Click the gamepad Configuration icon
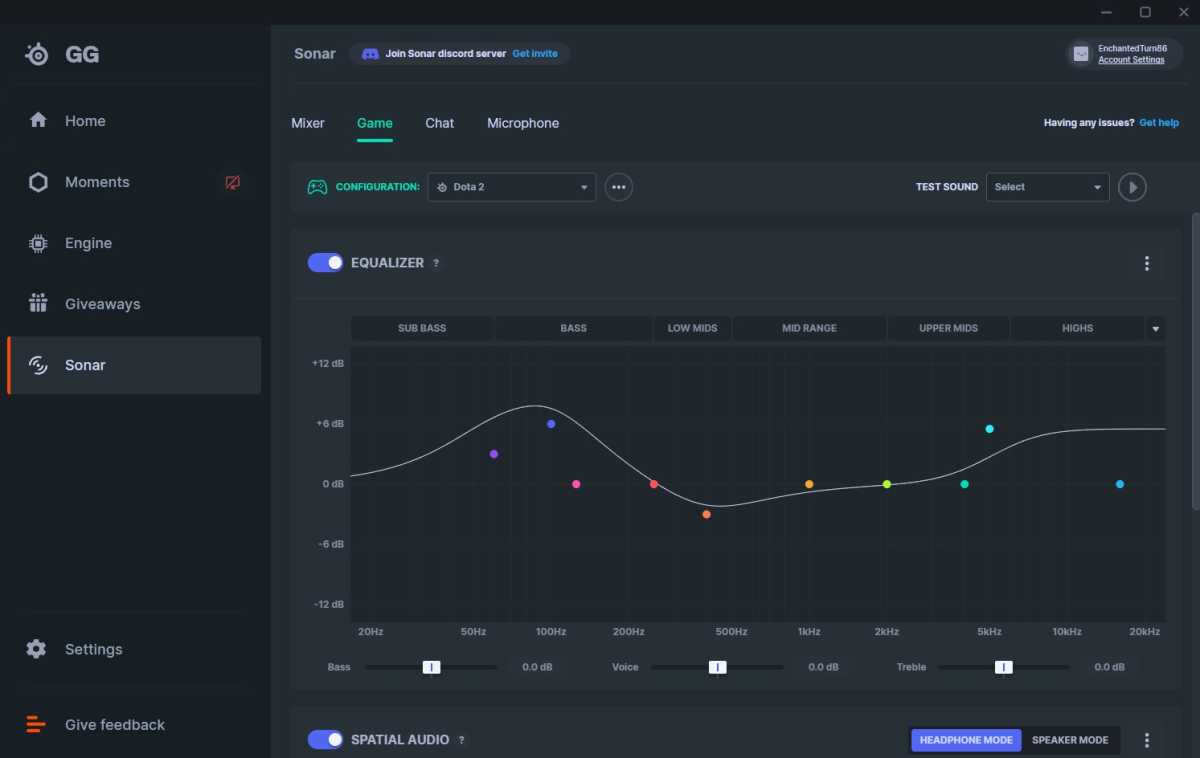Screen dimensions: 1200x758 [317, 187]
